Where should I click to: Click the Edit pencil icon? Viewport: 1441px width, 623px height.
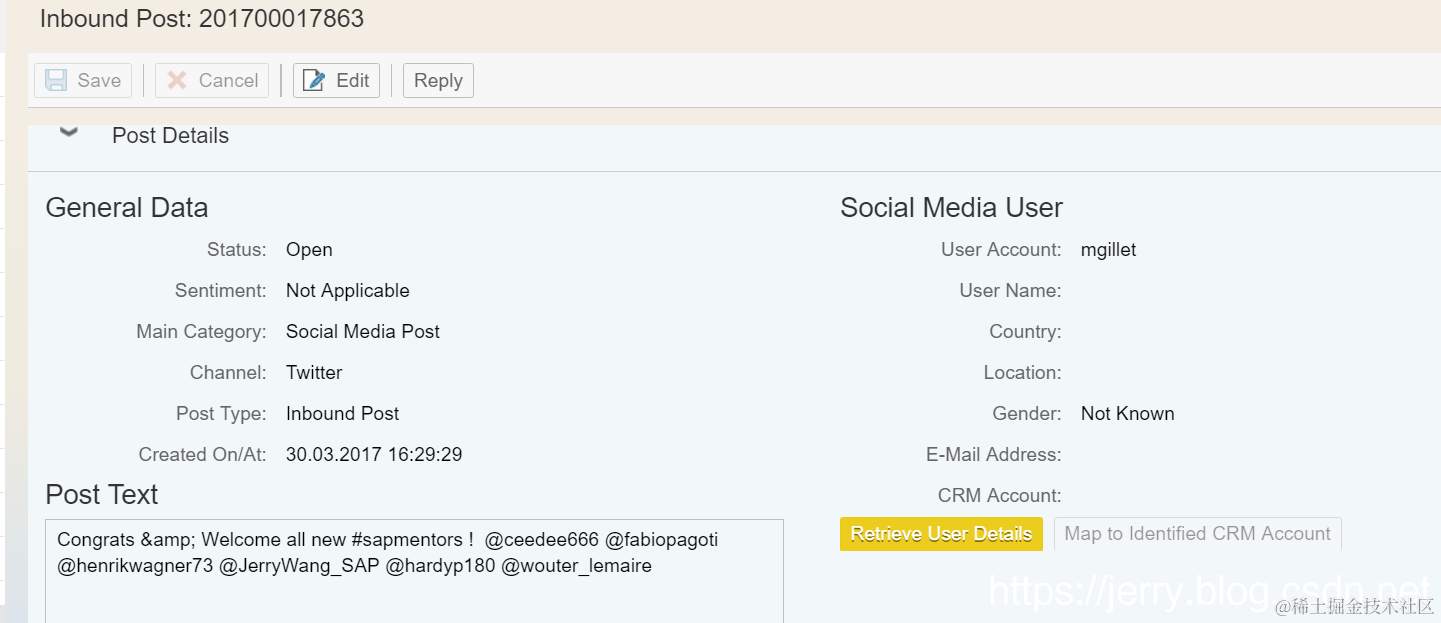(x=314, y=81)
